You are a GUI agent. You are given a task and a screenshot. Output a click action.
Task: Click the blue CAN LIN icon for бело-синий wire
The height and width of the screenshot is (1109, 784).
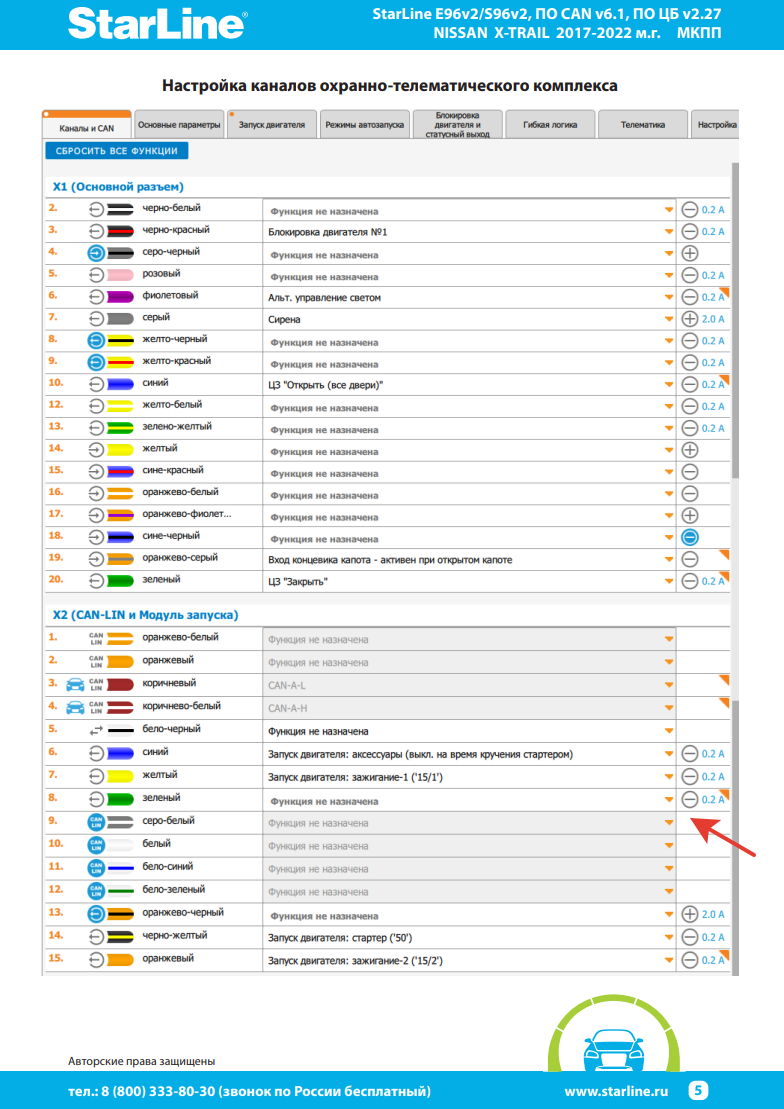point(96,867)
